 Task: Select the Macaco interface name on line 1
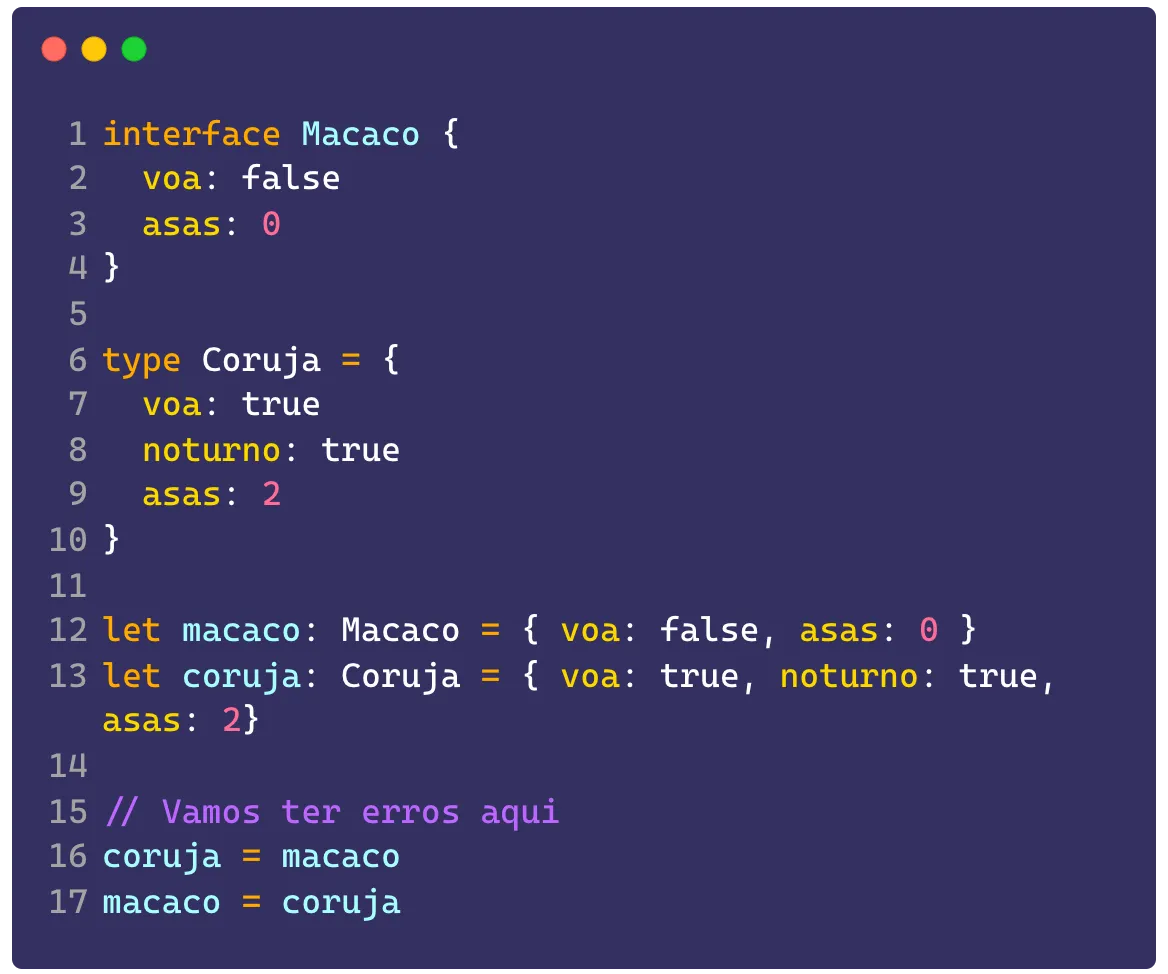coord(361,135)
